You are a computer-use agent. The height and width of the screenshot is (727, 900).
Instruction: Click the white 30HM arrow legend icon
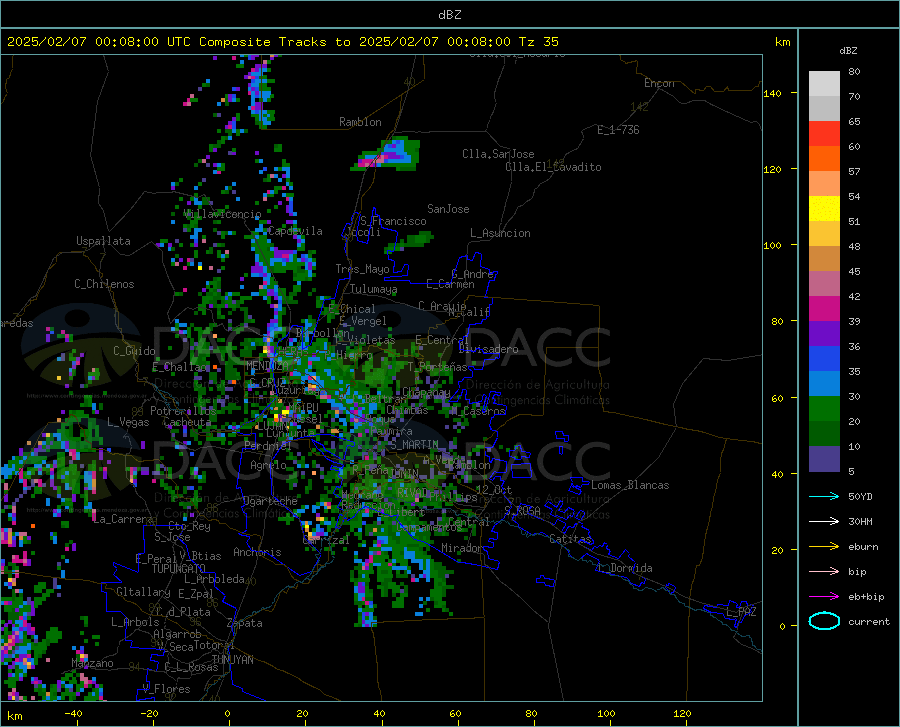[x=824, y=522]
